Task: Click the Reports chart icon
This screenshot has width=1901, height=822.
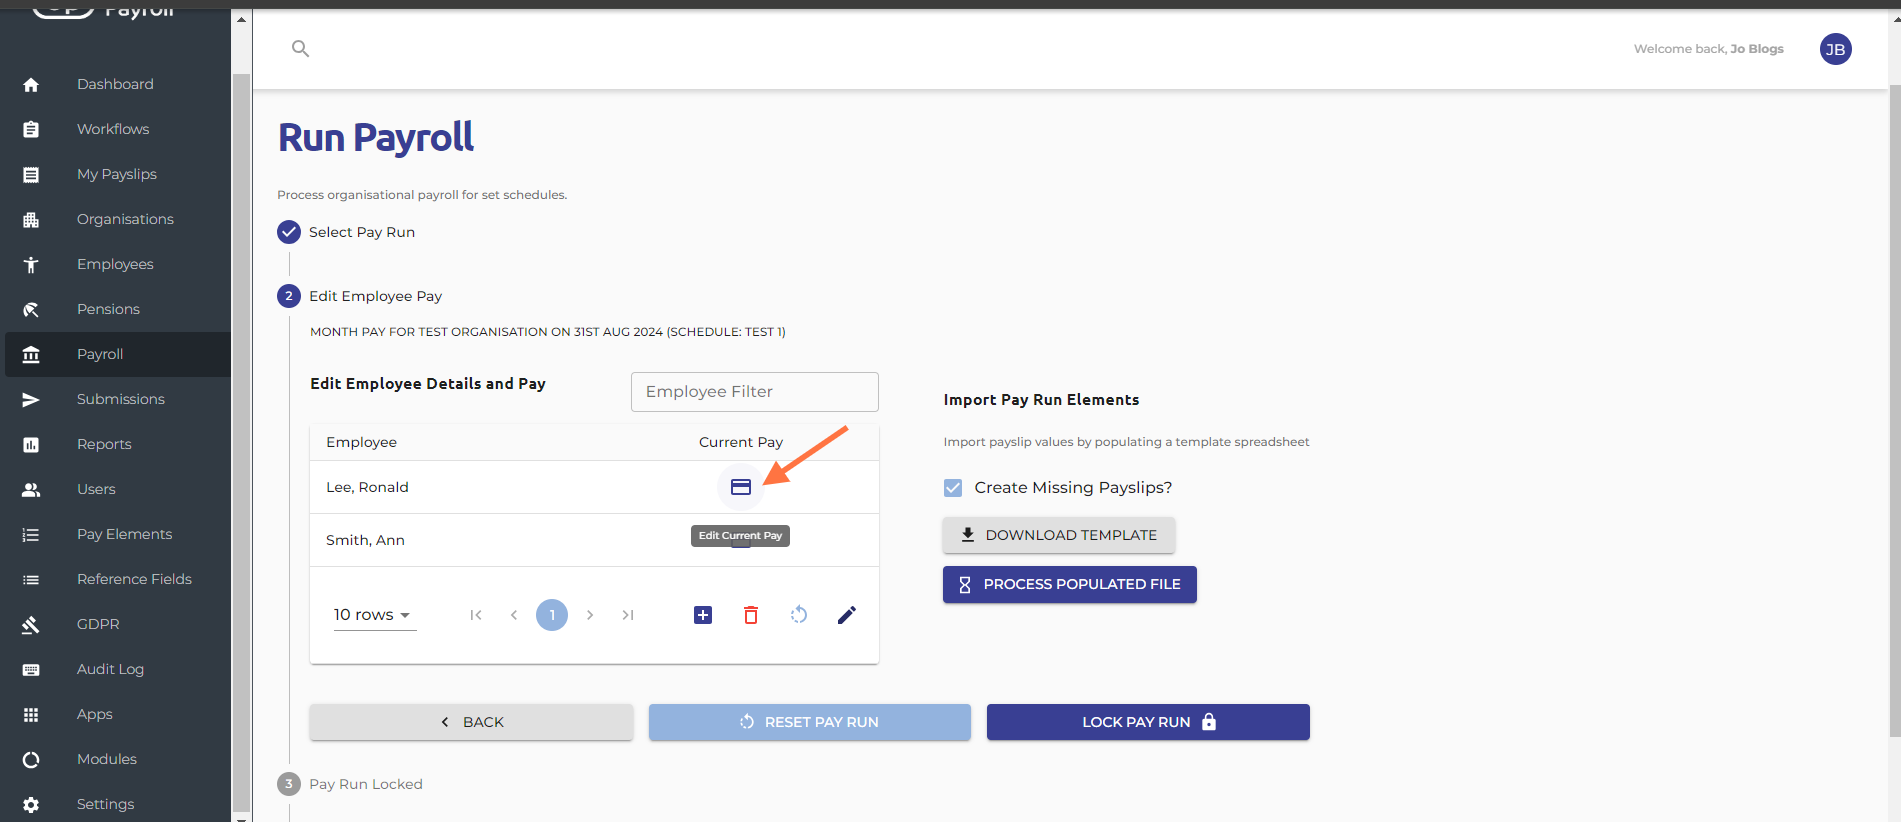Action: (x=31, y=445)
